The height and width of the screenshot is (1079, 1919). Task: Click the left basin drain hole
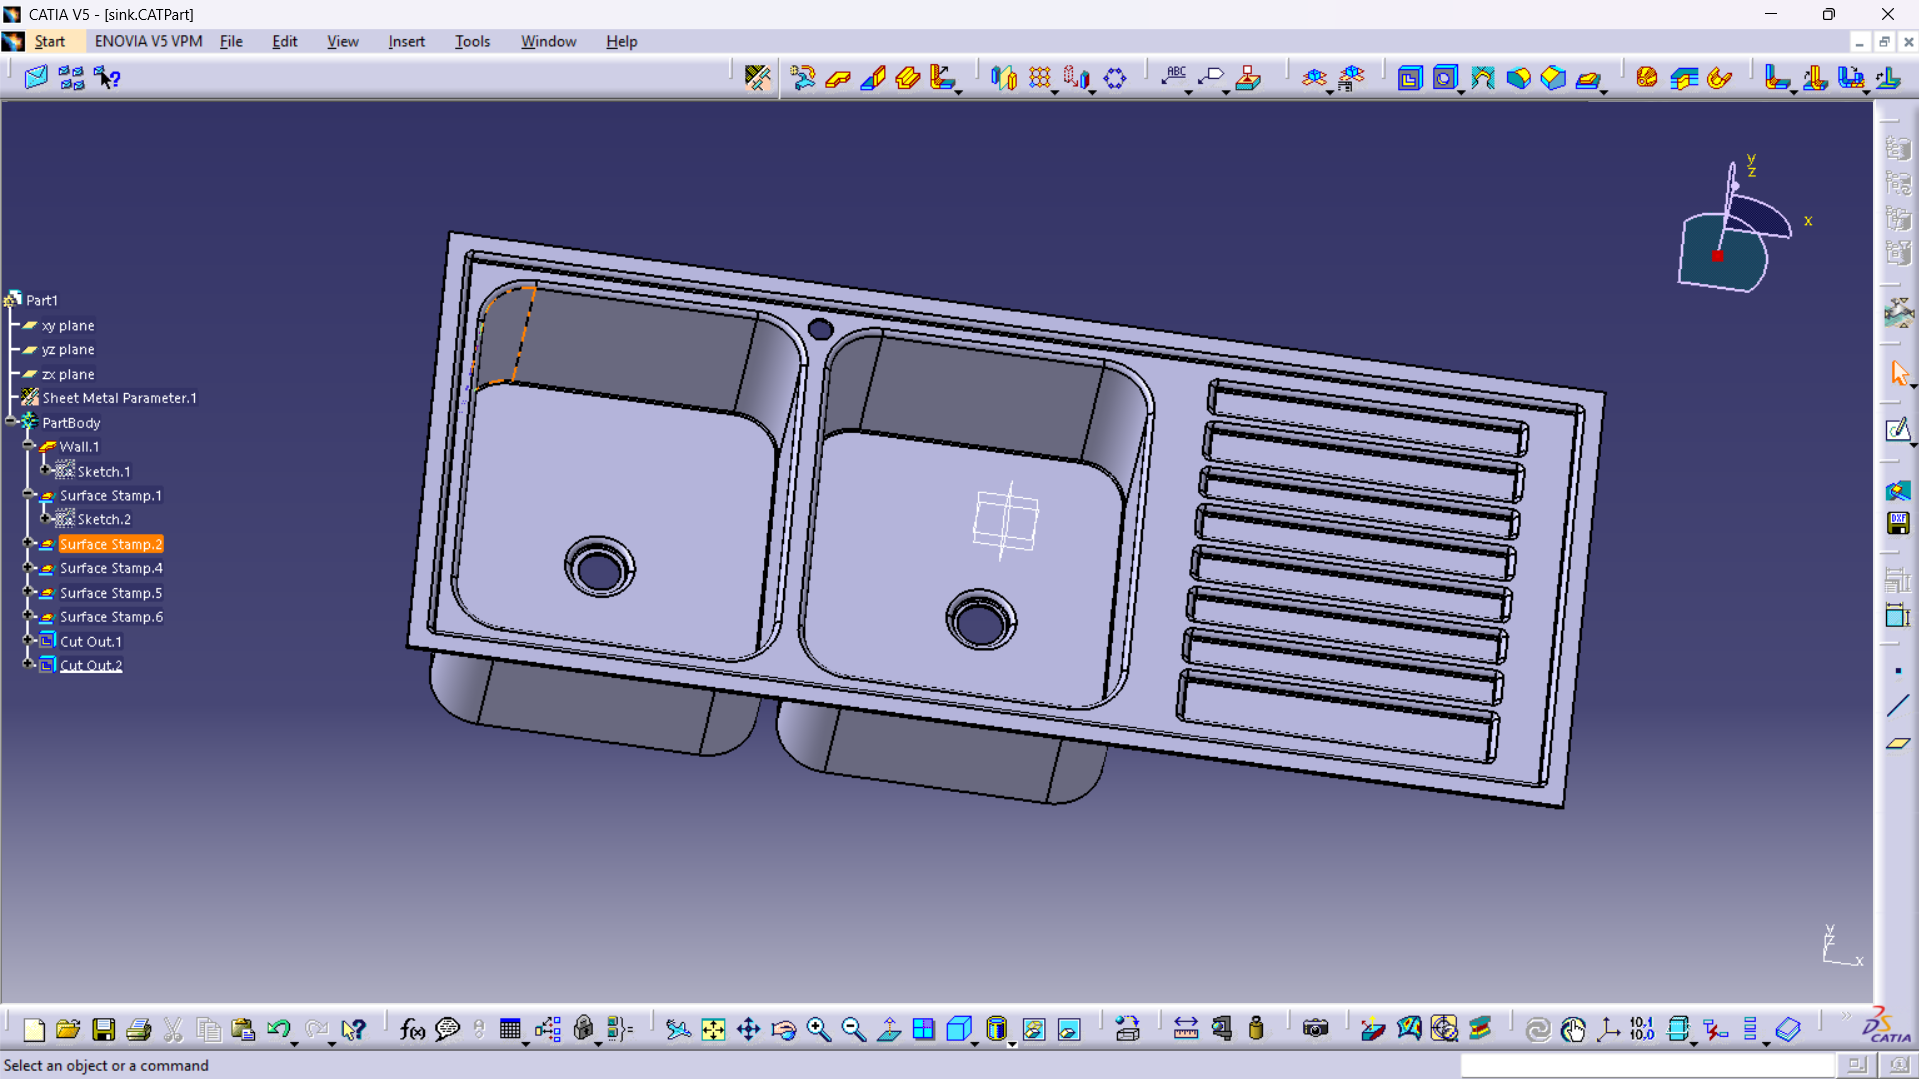click(x=599, y=568)
